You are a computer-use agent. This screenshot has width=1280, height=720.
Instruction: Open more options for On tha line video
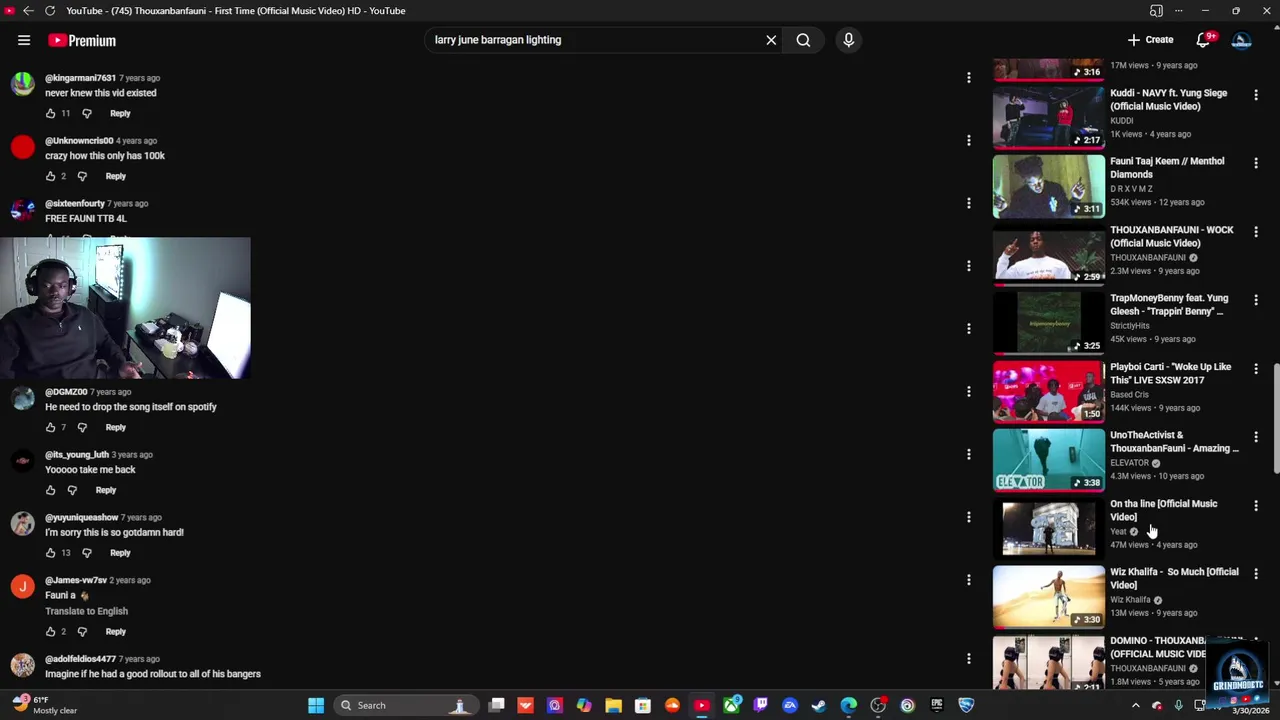click(1256, 505)
